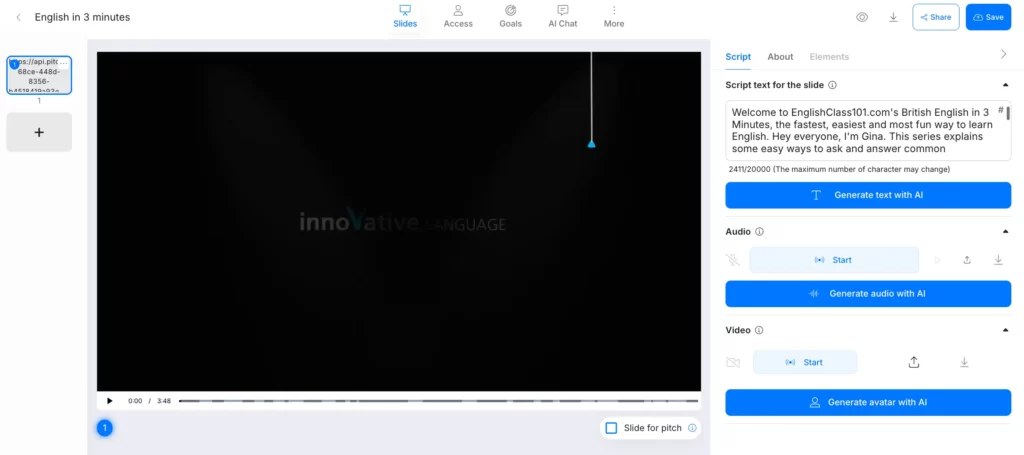Click the Save button
1024x455 pixels.
988,17
